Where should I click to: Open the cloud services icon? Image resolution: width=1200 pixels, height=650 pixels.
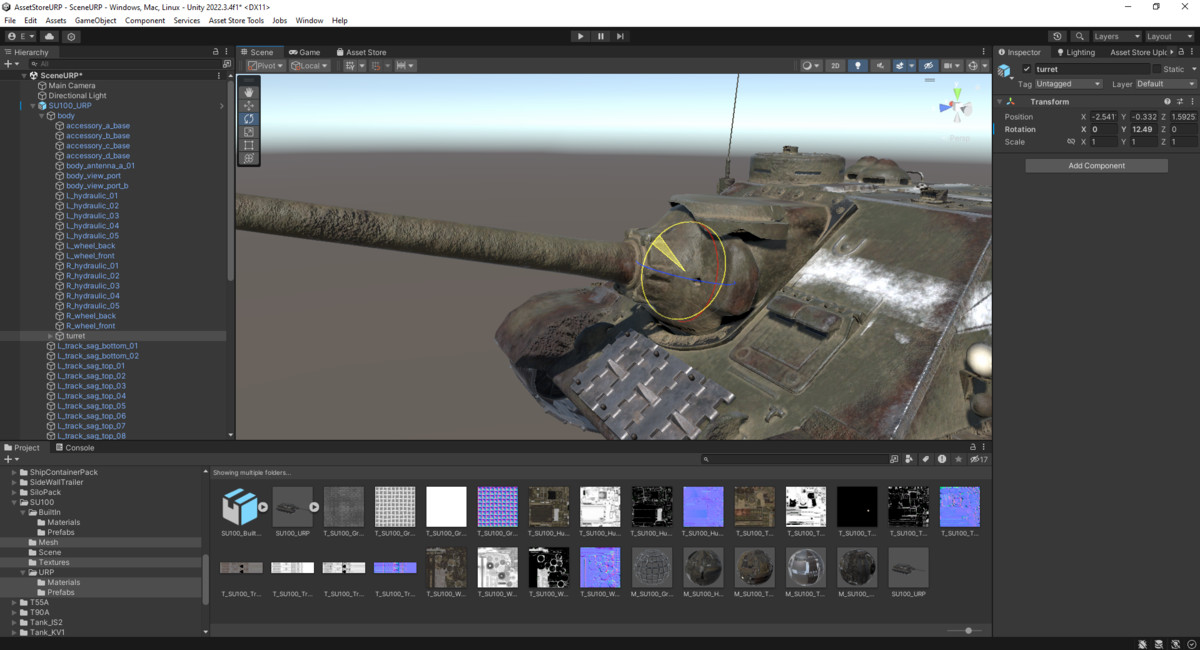coord(49,36)
